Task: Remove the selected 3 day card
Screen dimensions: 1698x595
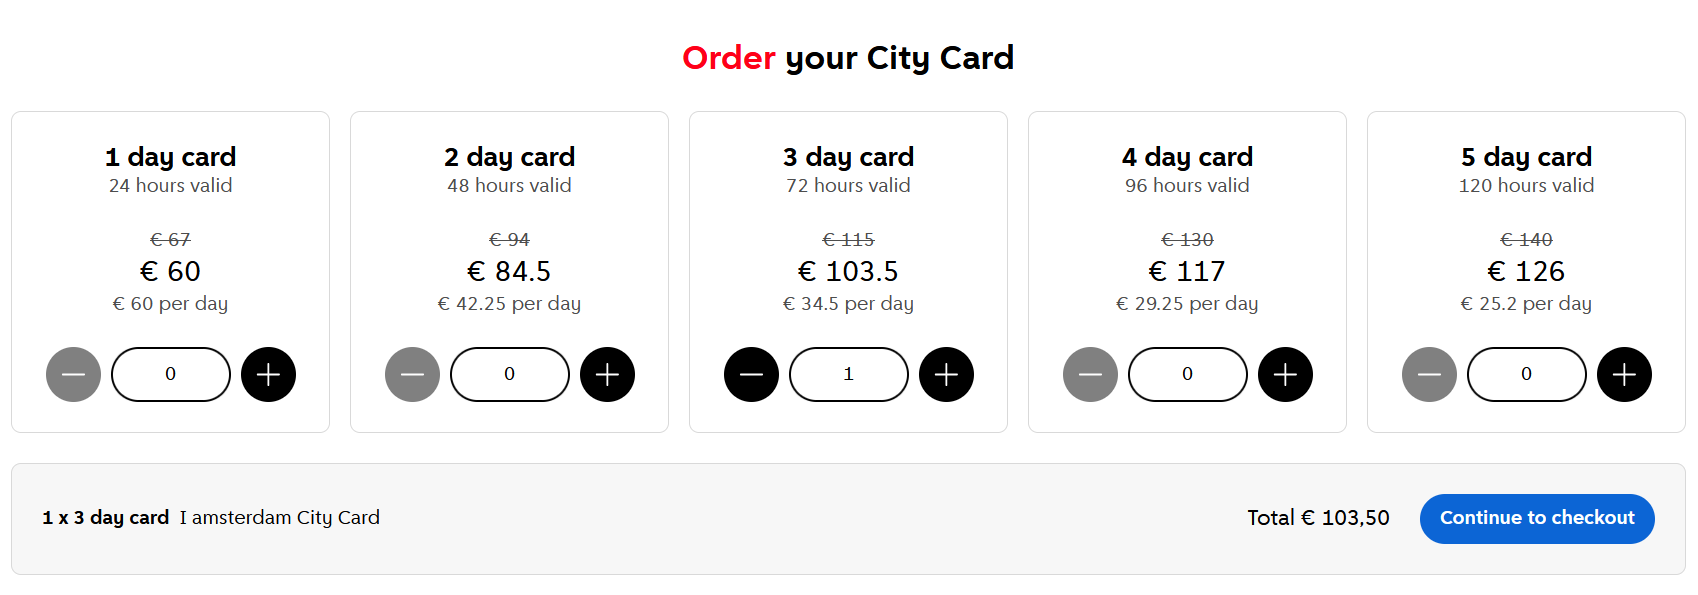Action: click(751, 374)
